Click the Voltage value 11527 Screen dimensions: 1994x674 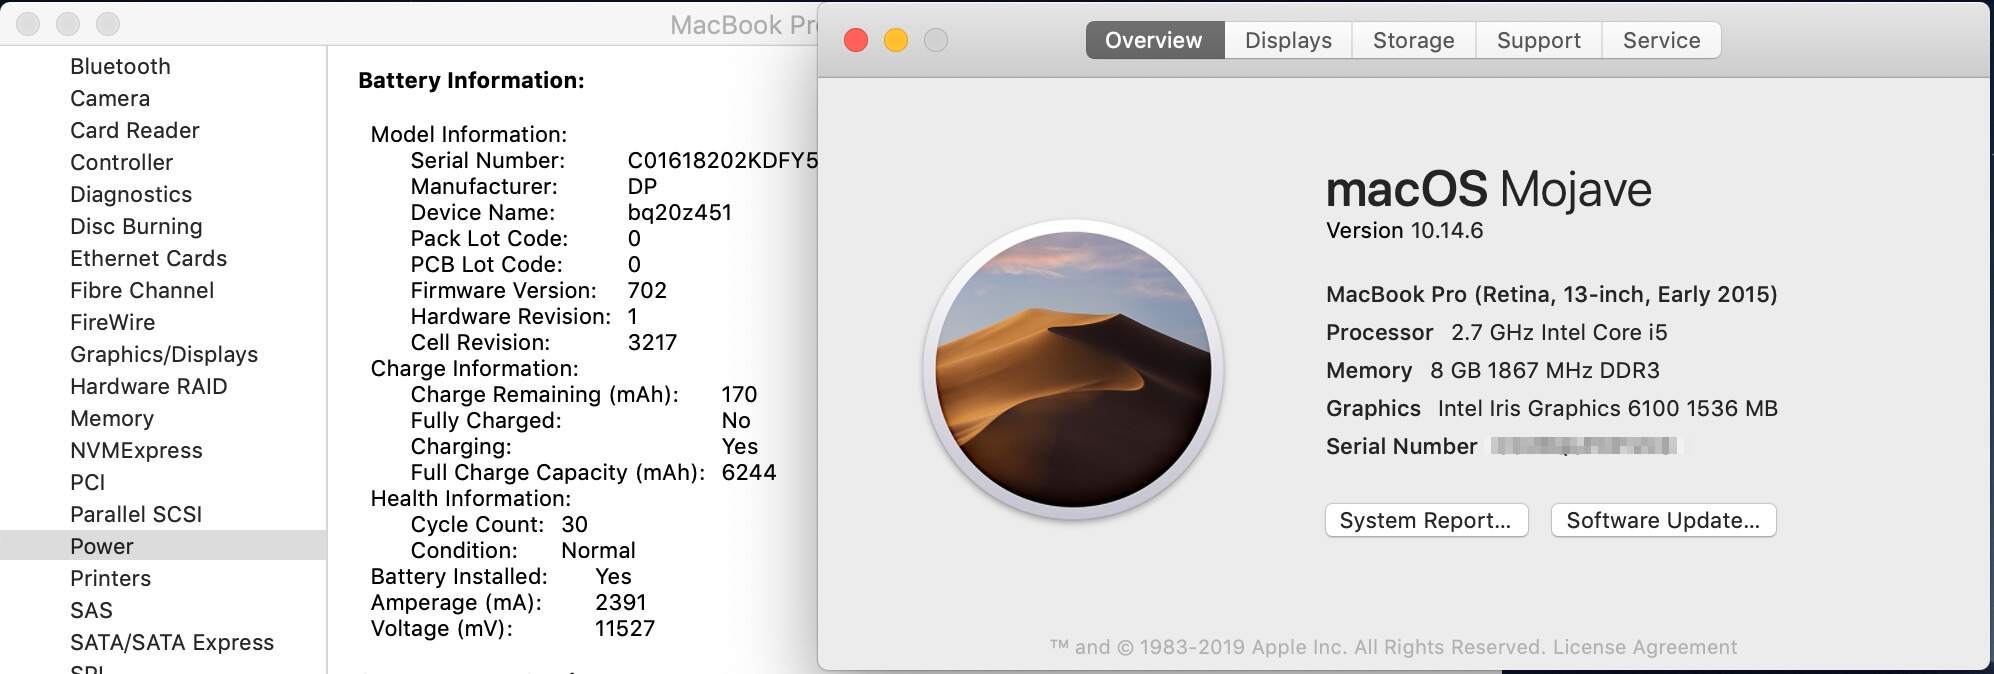[625, 628]
